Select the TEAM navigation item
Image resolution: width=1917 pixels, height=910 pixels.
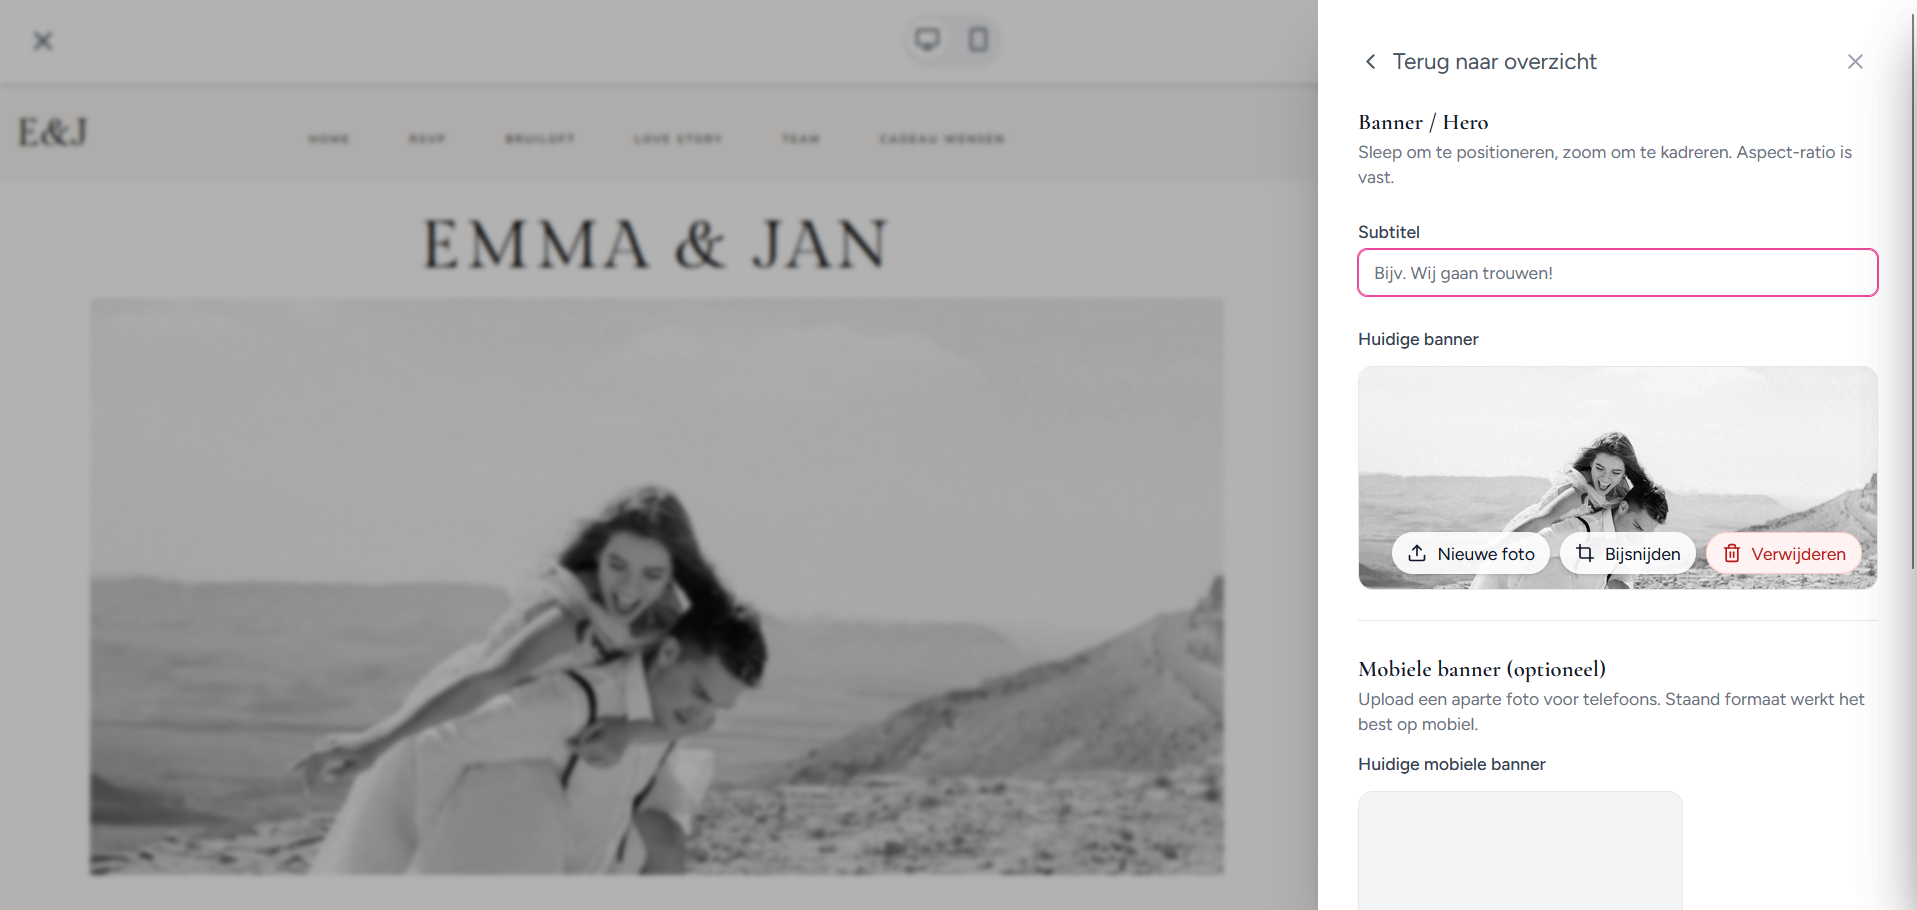pos(800,139)
